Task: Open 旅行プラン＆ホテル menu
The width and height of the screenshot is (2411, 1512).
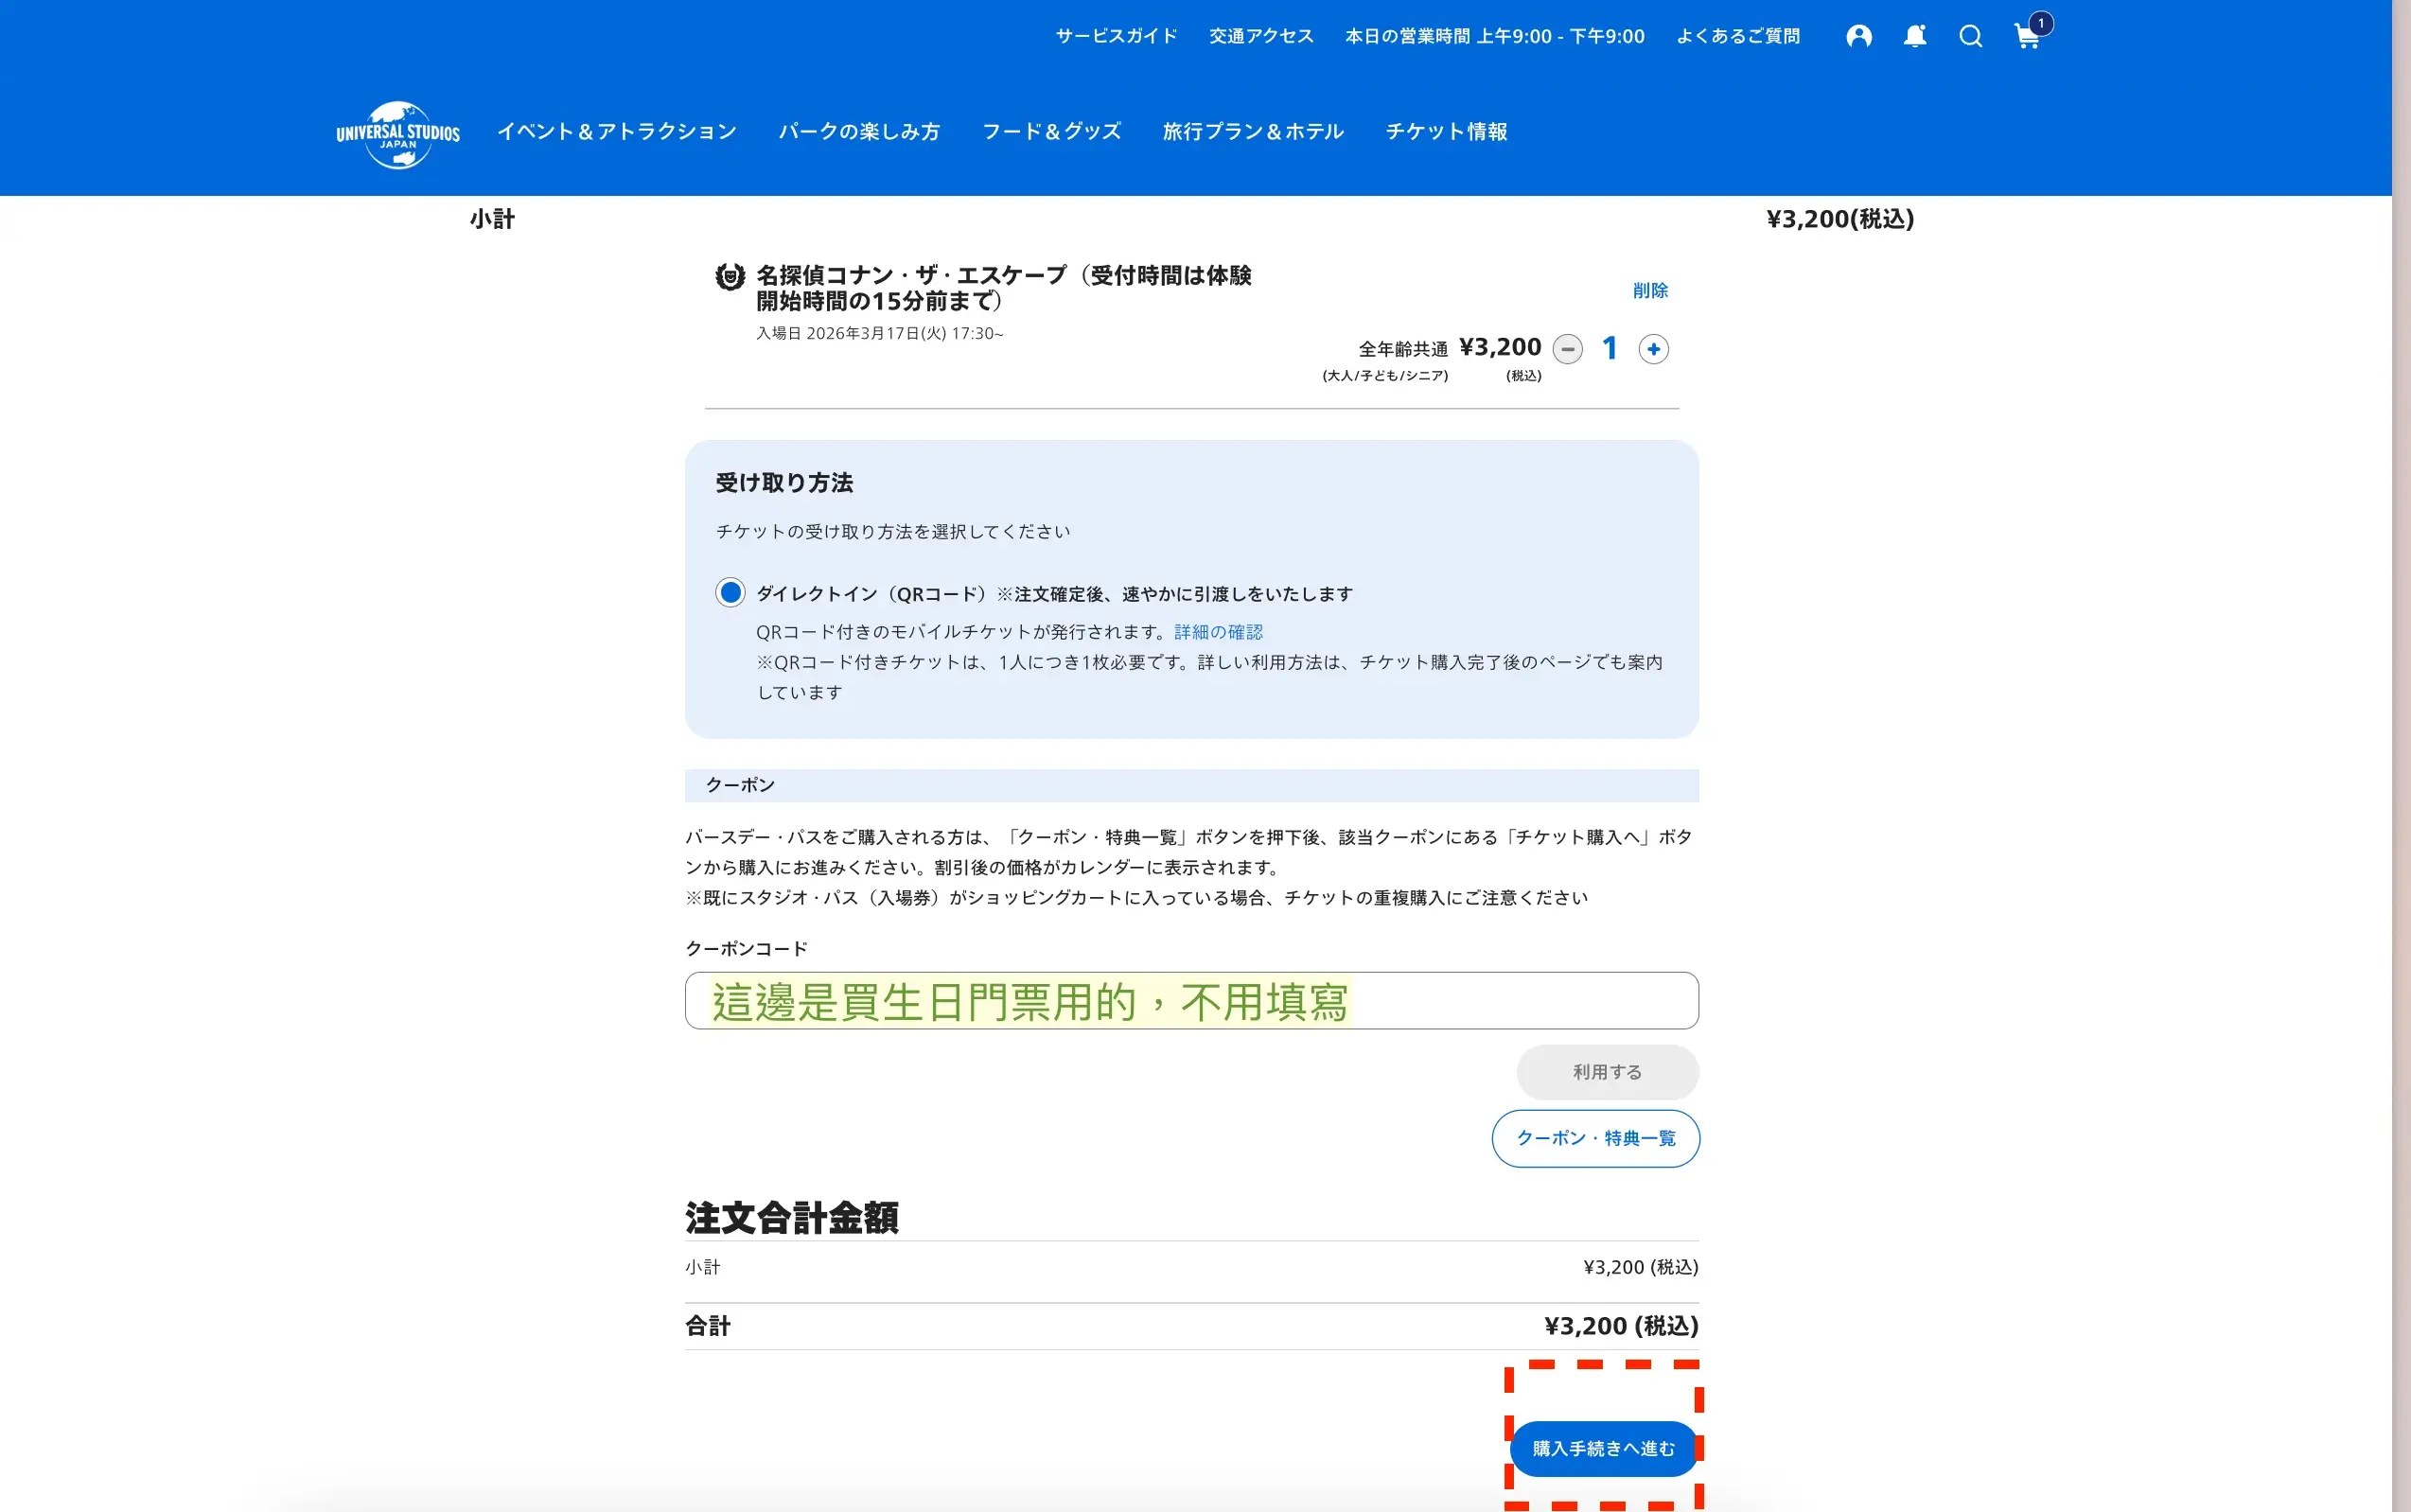Action: pyautogui.click(x=1253, y=132)
